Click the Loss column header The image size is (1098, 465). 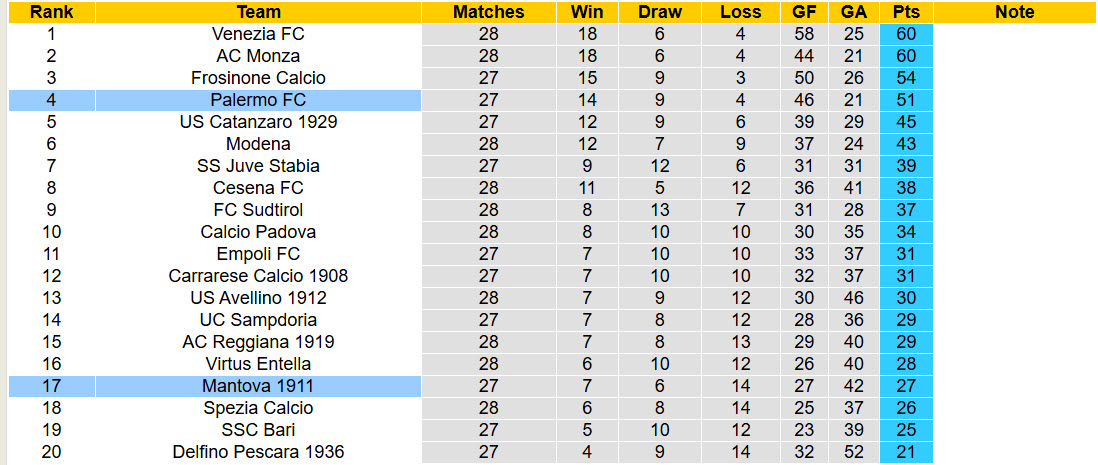[740, 12]
